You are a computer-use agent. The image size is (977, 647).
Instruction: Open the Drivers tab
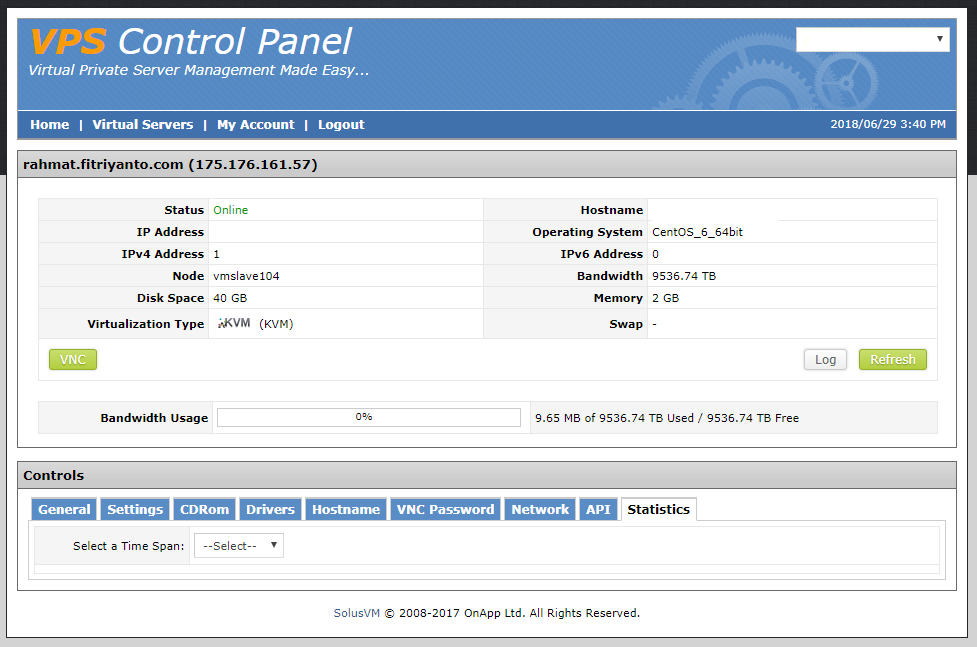(x=271, y=510)
